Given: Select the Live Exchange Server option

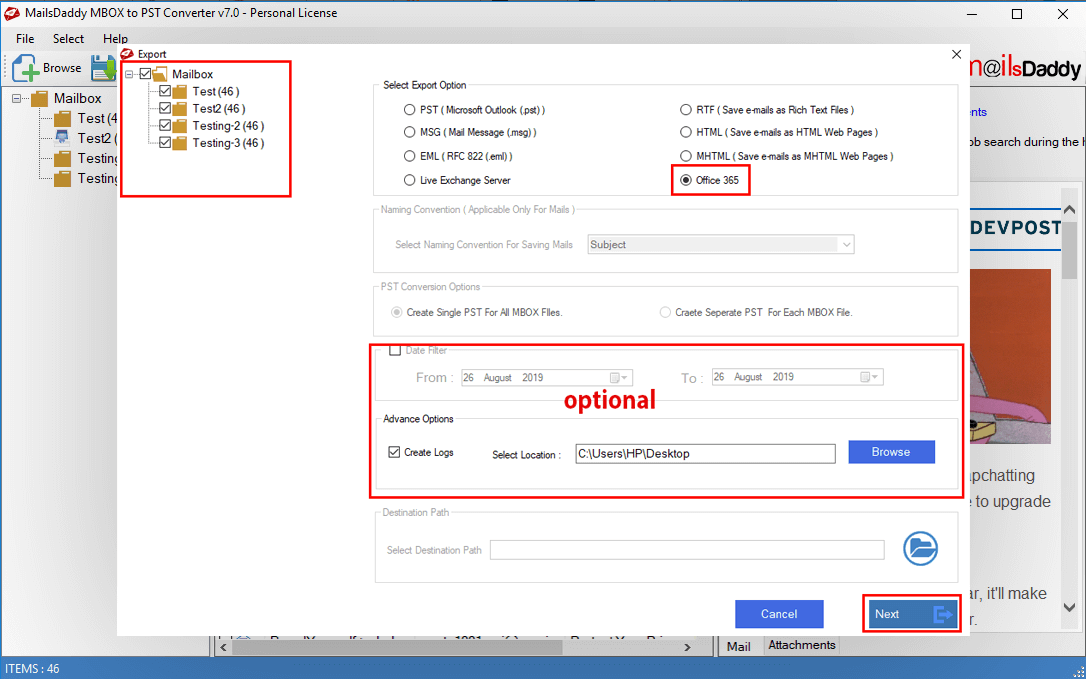Looking at the screenshot, I should tap(410, 180).
